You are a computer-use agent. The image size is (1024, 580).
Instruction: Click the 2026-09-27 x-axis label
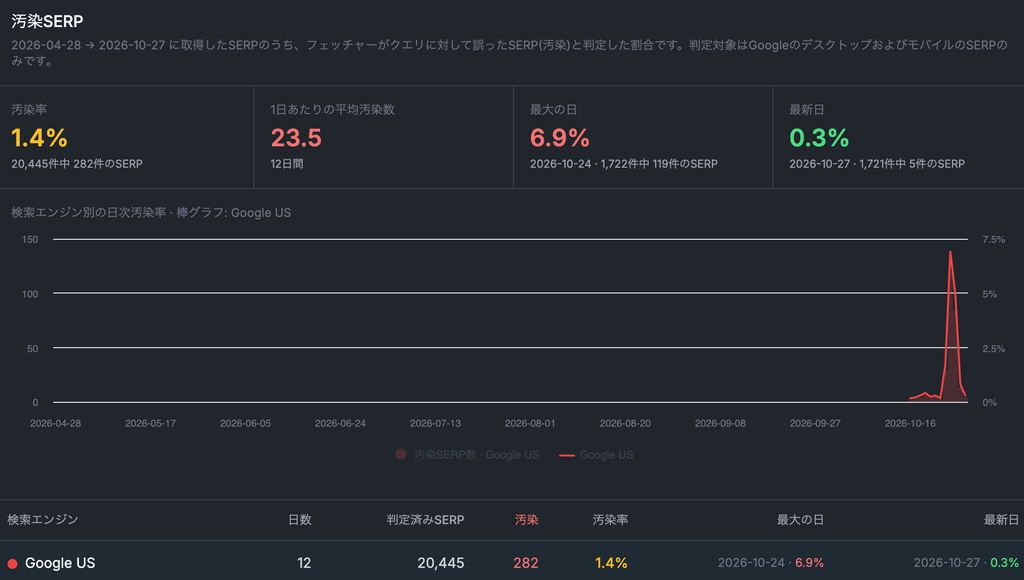point(815,423)
